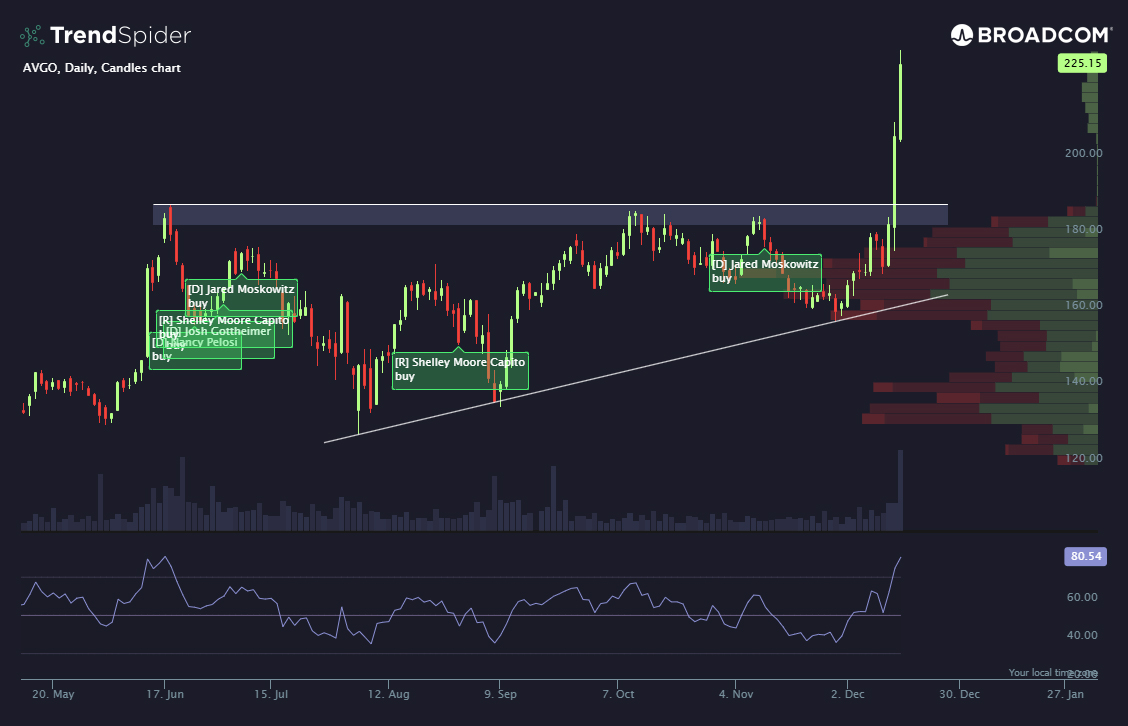1128x726 pixels.
Task: Click the BROADCOM wordmark text
Action: [1045, 35]
